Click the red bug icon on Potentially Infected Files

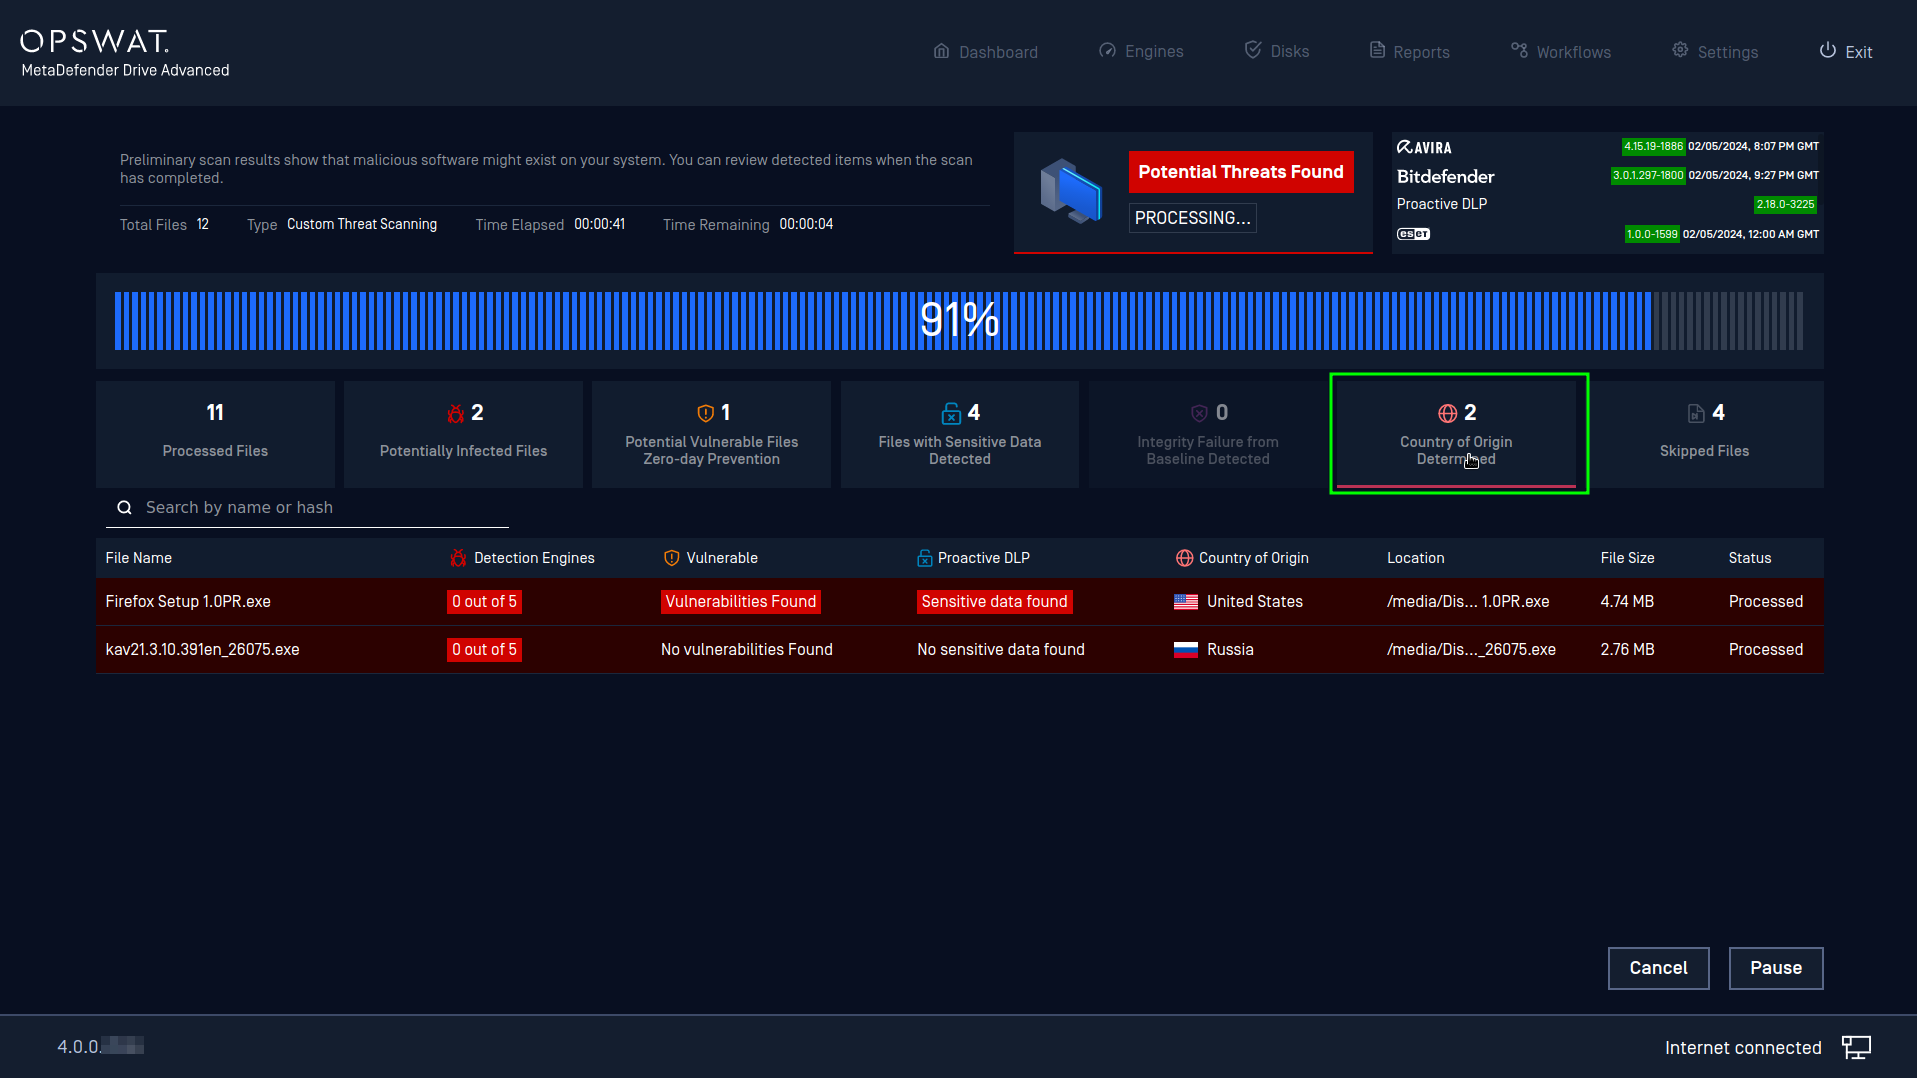tap(455, 413)
